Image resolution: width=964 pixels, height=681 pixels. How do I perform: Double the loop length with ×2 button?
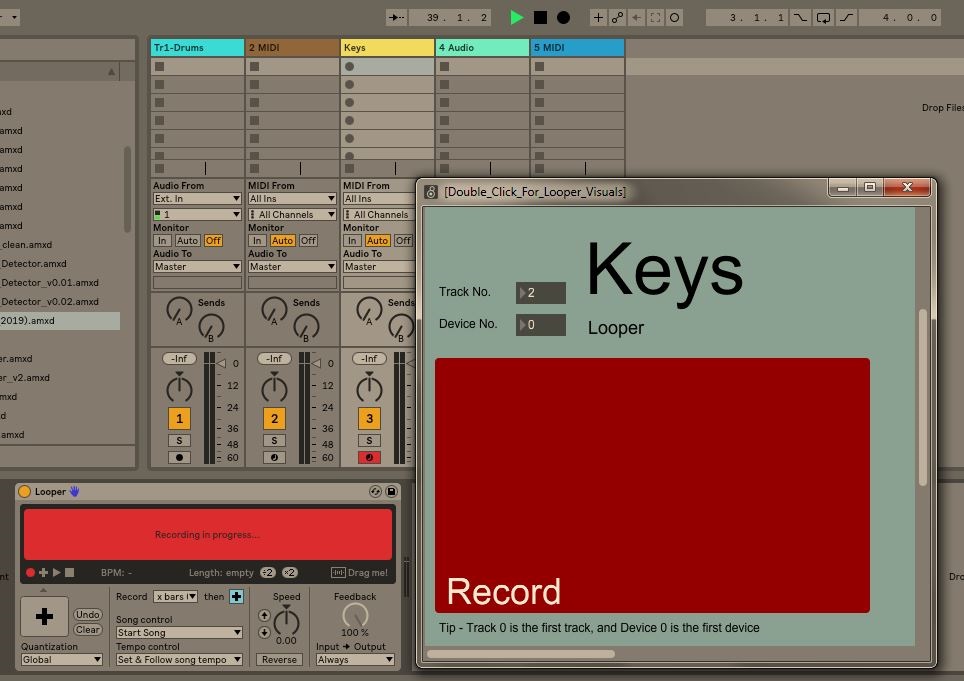289,572
